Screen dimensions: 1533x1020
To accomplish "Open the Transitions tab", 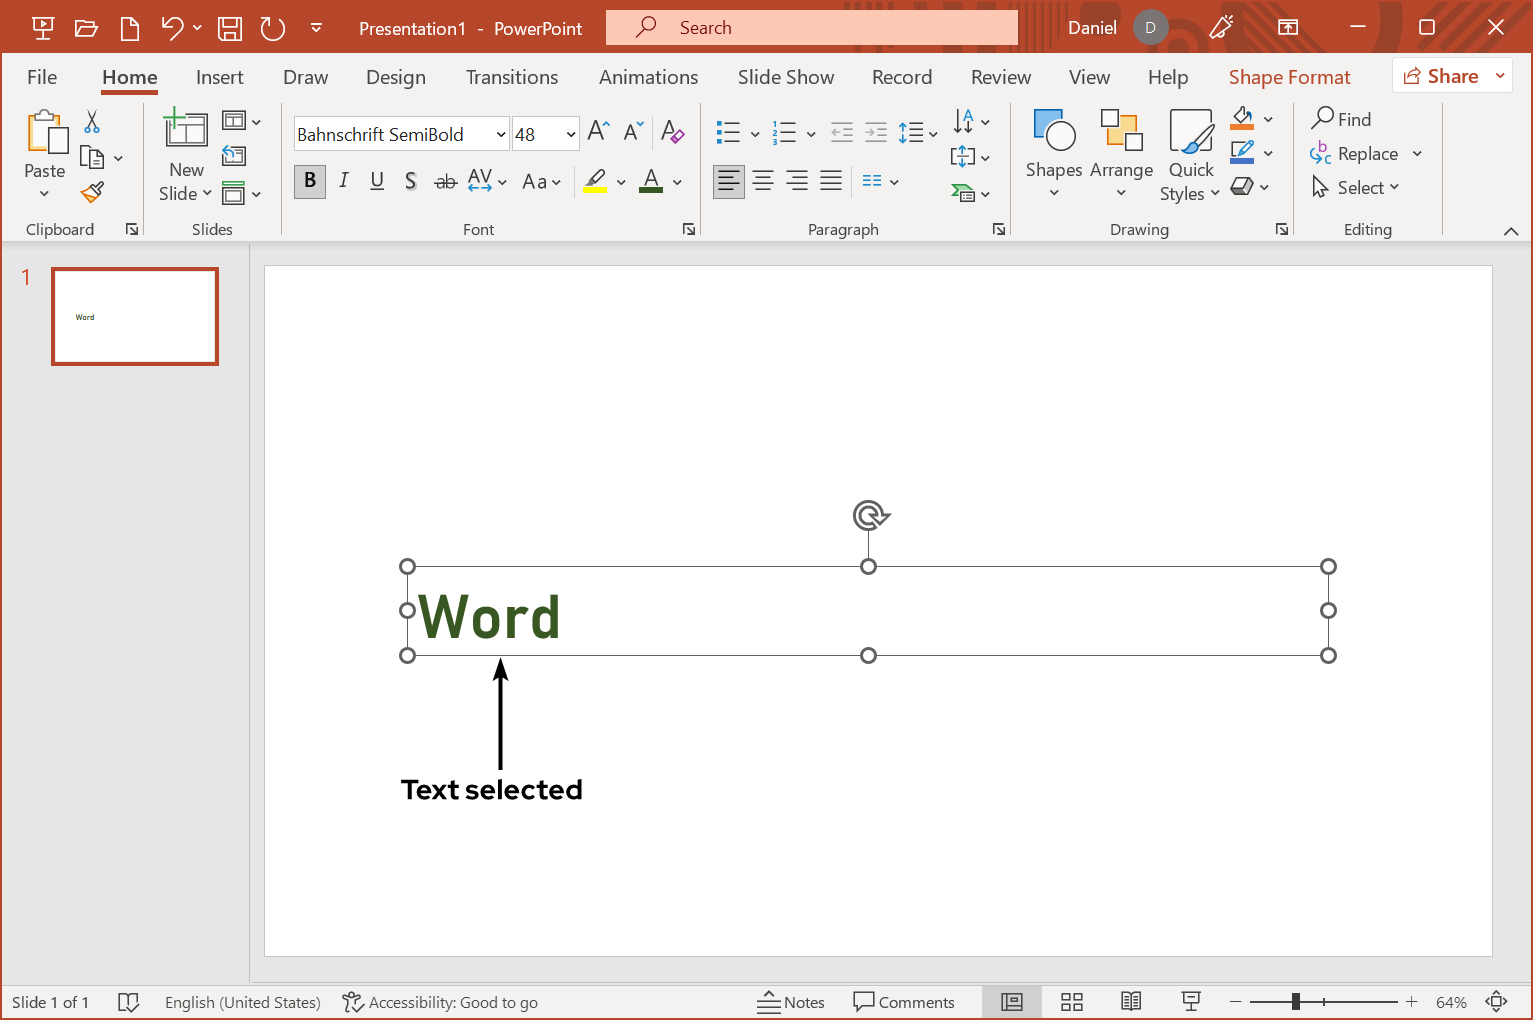I will (x=512, y=77).
